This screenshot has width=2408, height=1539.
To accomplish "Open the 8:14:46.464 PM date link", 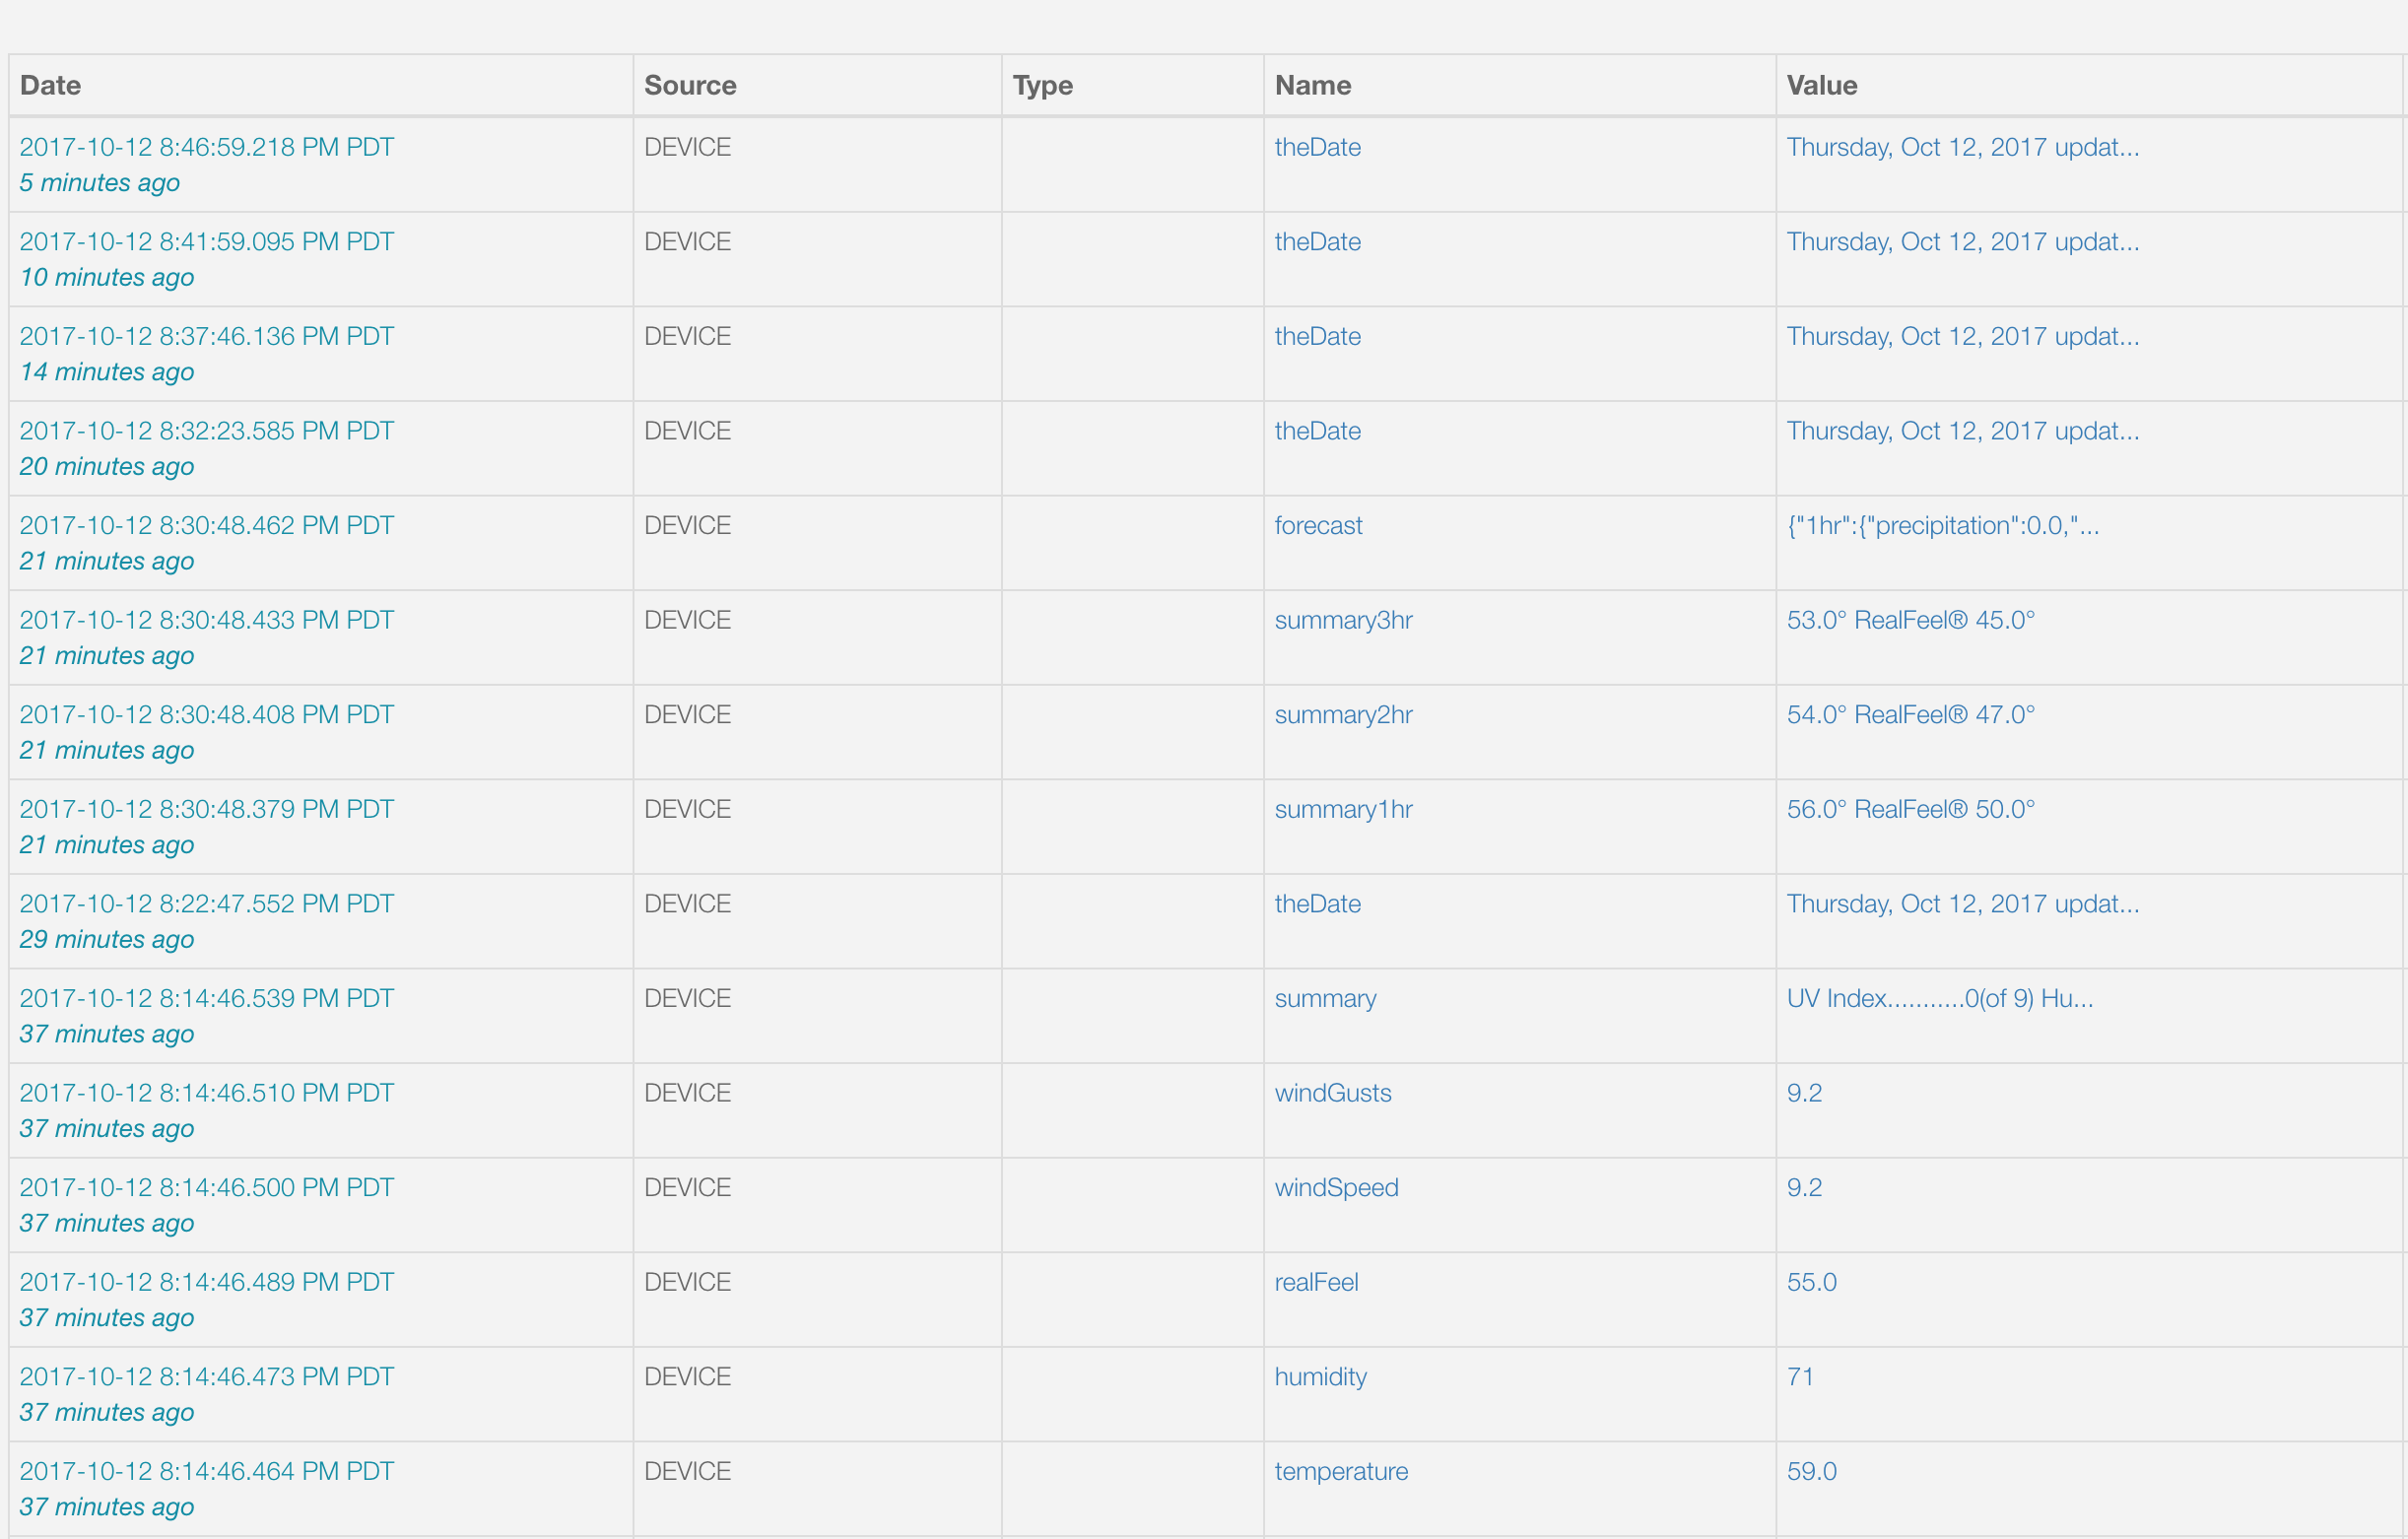I will (x=207, y=1472).
